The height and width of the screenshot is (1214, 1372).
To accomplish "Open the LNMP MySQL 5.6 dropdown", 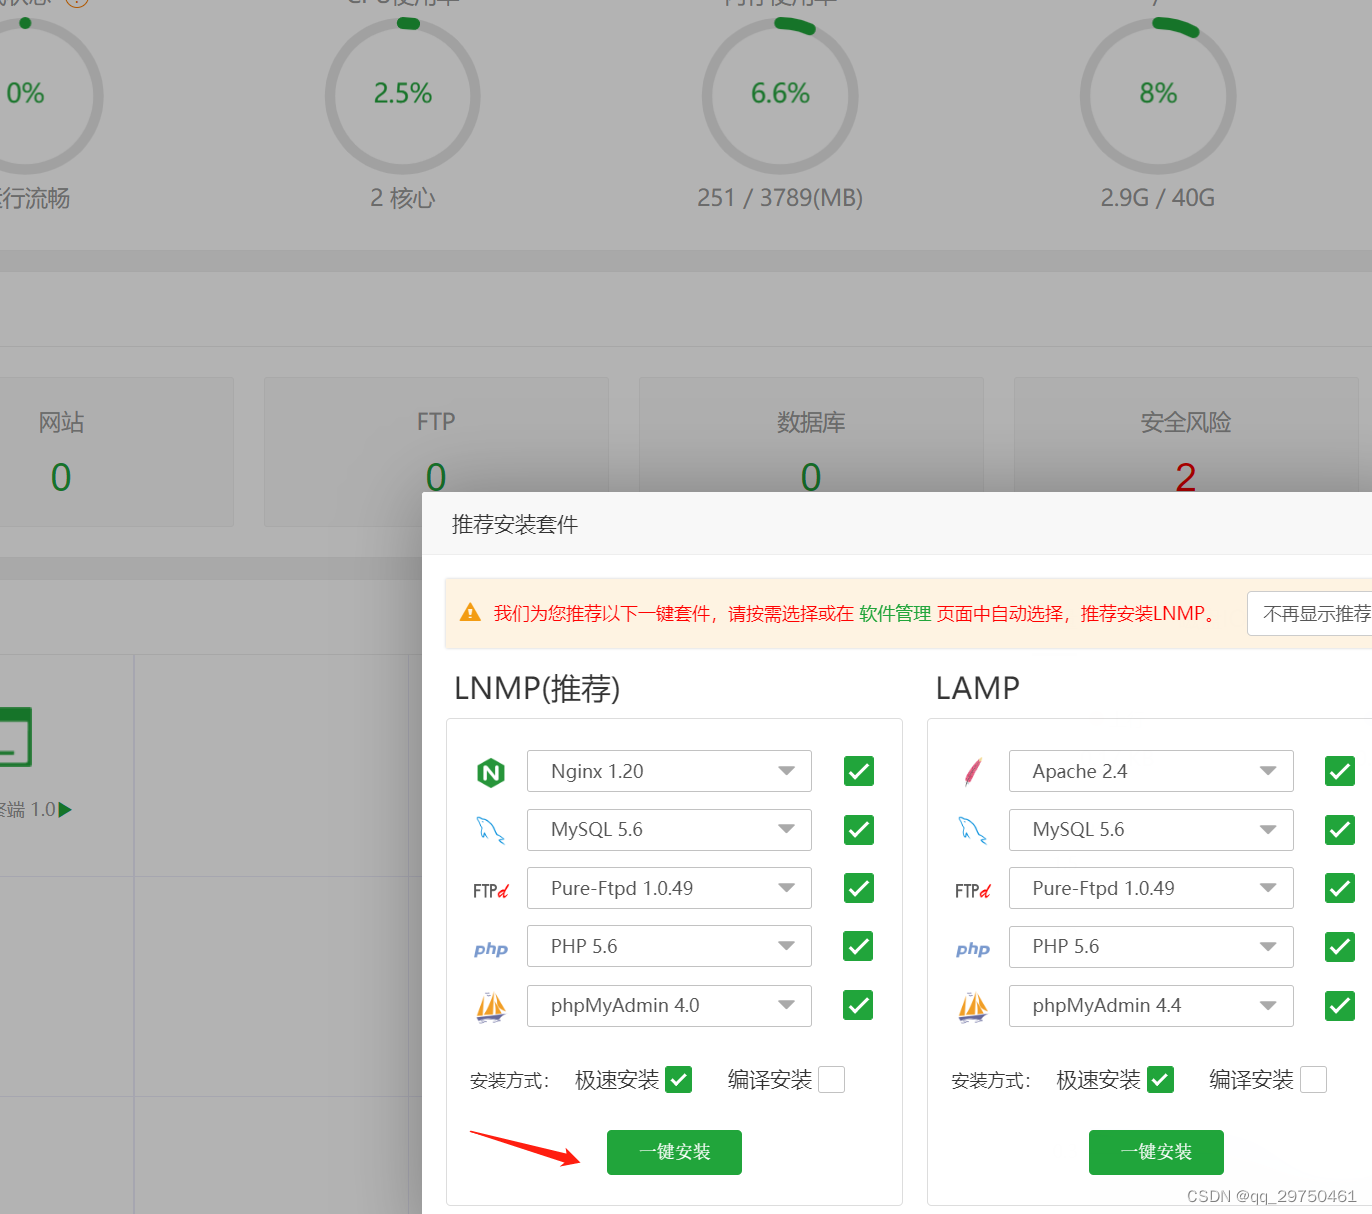I will click(669, 830).
